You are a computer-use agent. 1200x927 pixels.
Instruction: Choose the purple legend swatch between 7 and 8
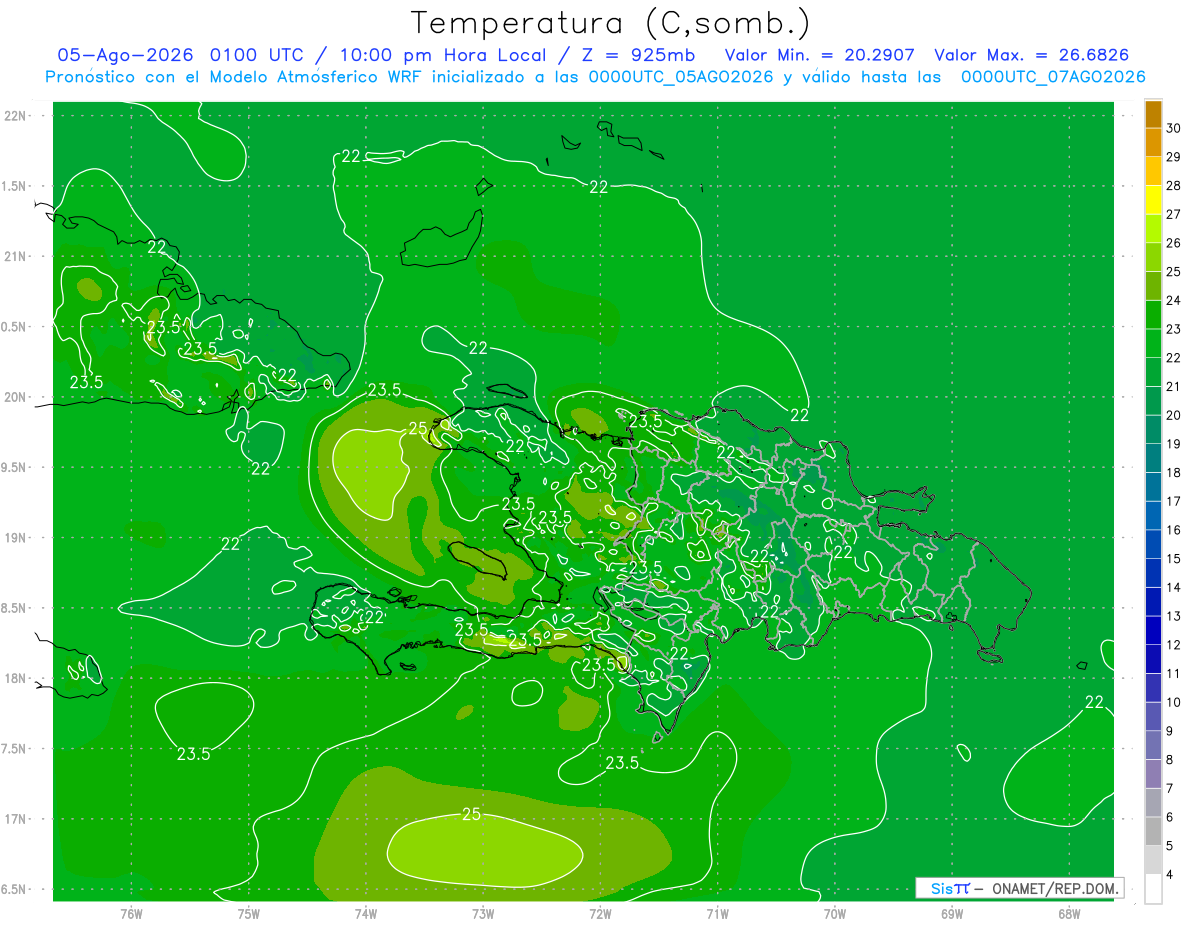pos(1153,774)
